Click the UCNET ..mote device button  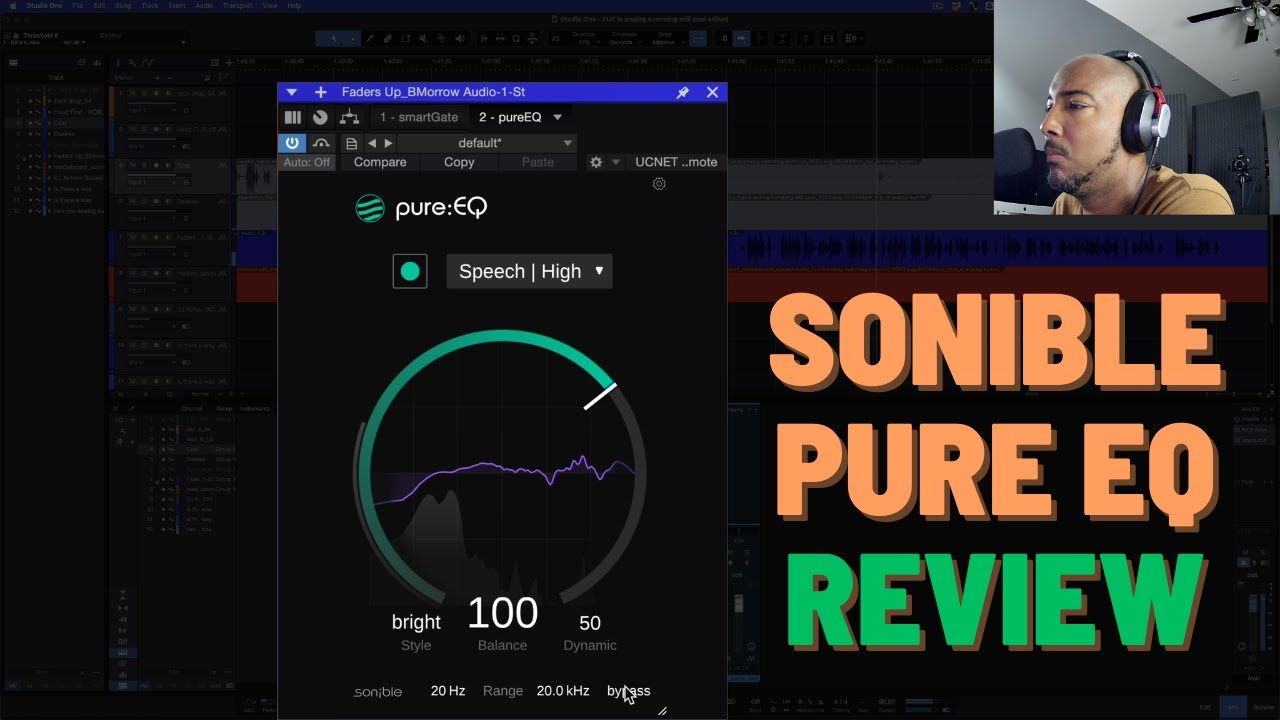676,162
